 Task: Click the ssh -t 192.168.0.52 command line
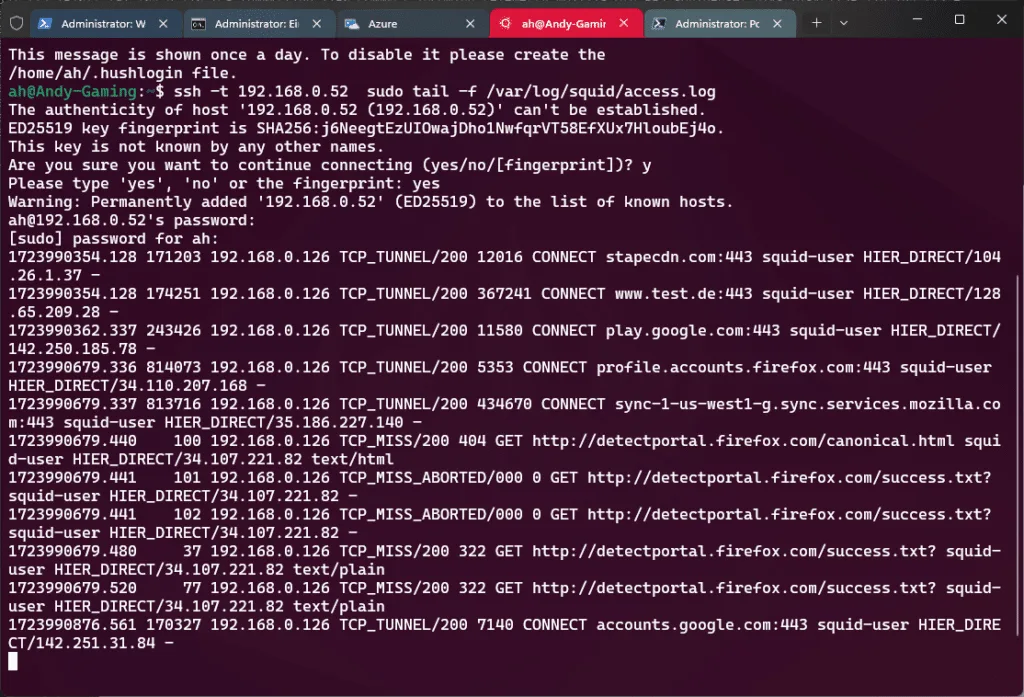445,91
